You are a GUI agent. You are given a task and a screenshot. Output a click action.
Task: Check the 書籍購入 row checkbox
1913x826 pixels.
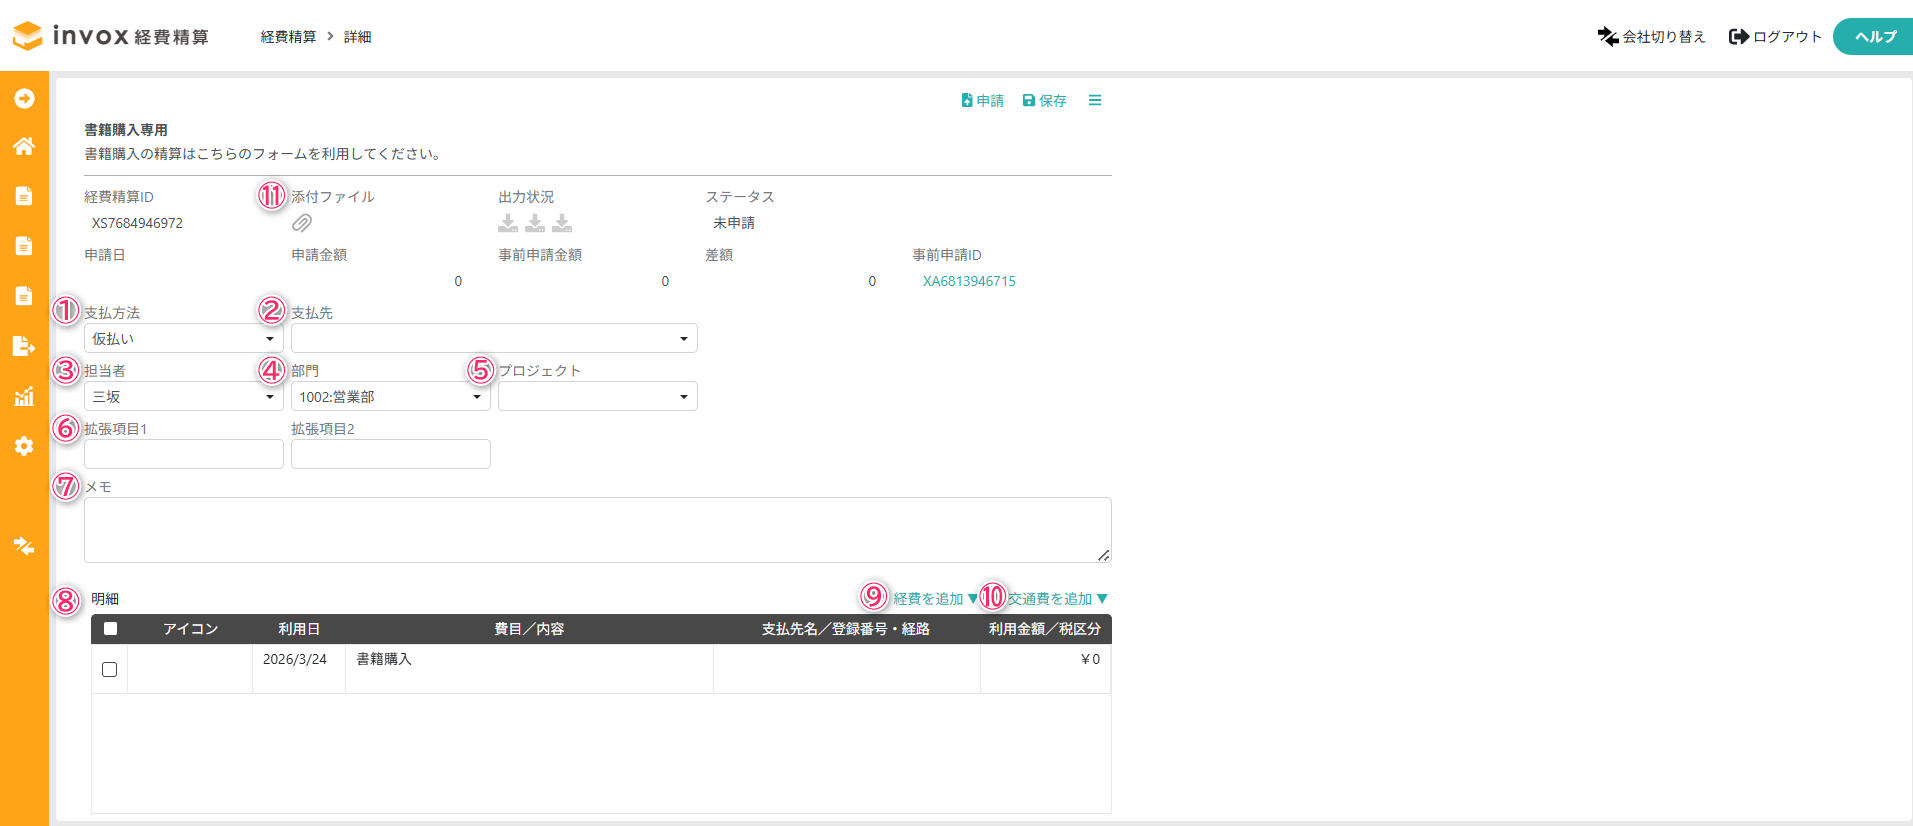110,669
